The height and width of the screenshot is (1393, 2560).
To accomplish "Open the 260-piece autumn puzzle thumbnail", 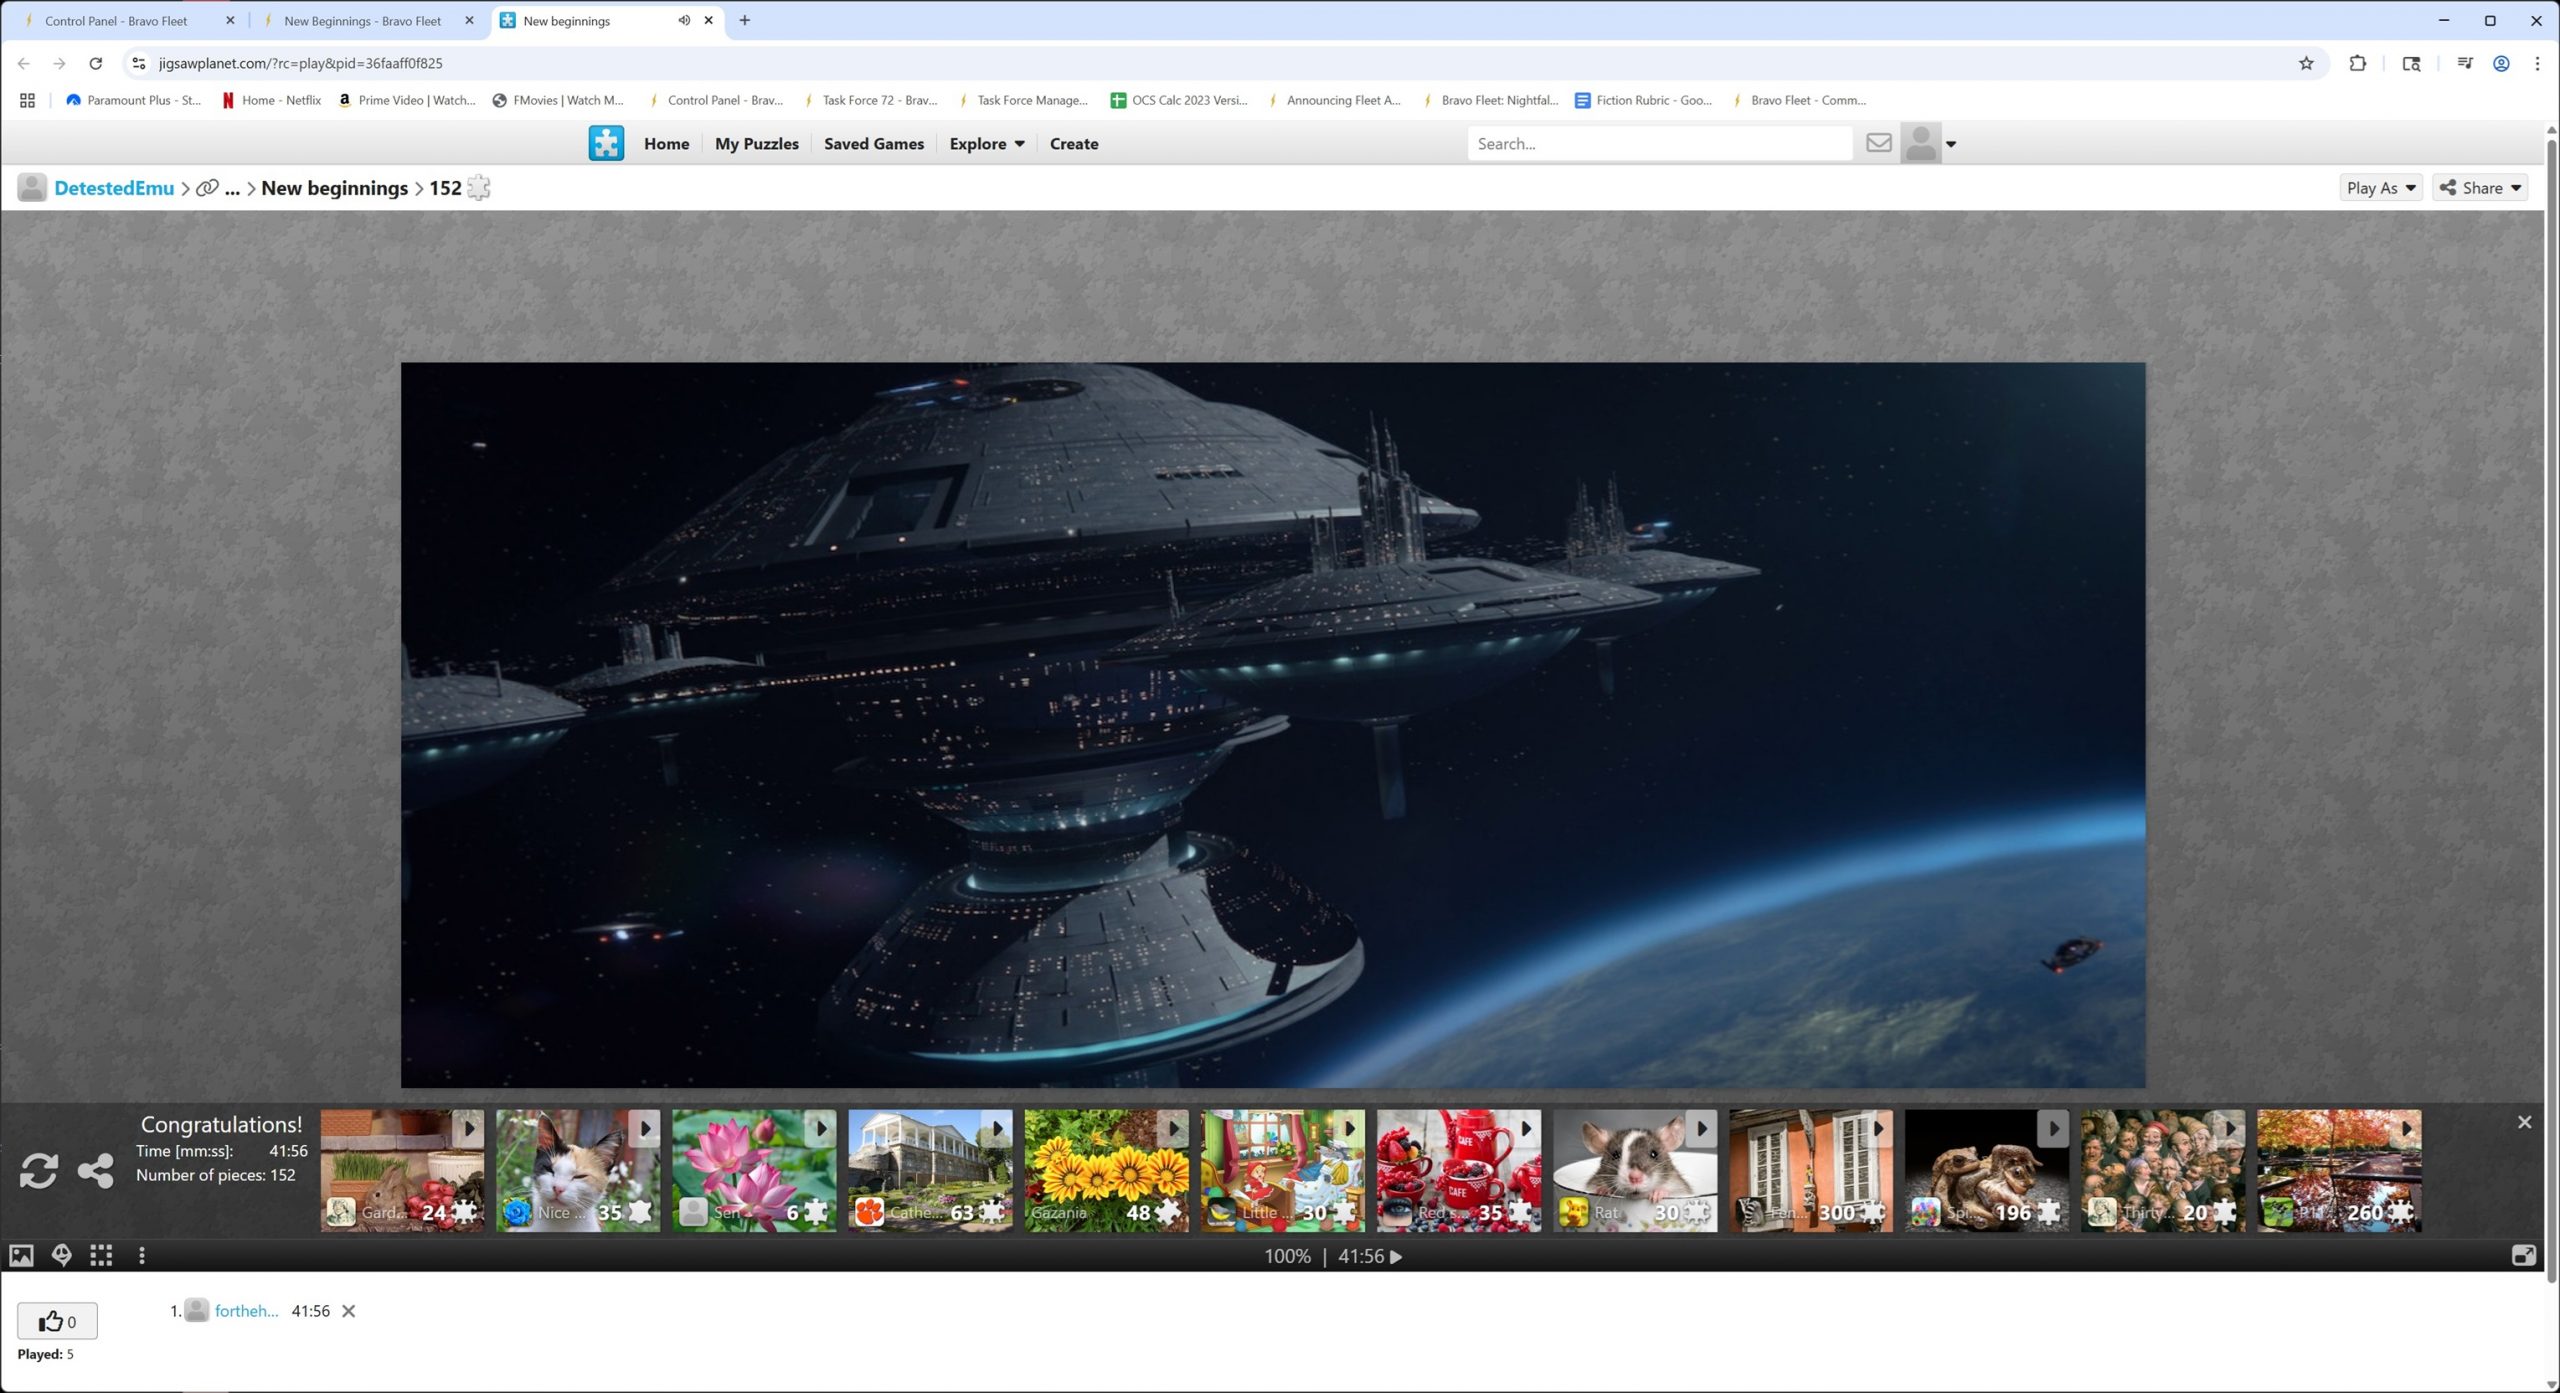I will pos(2339,1170).
